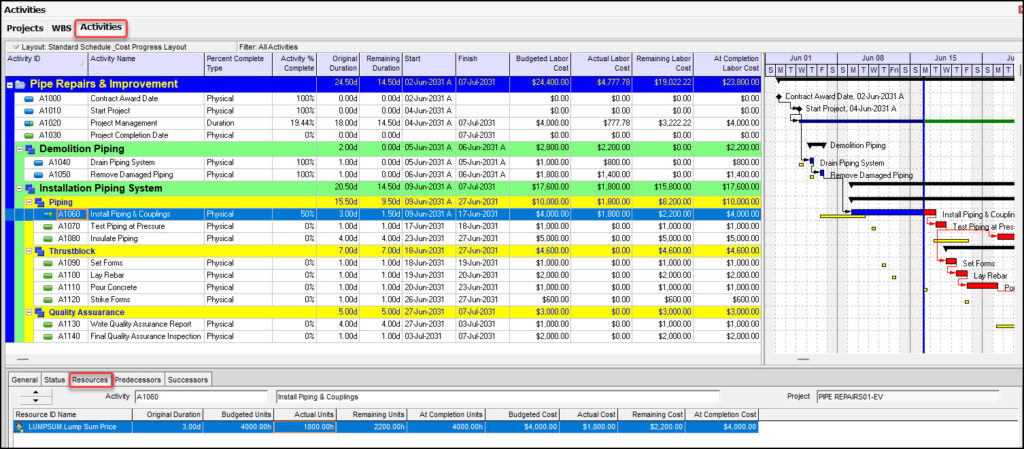This screenshot has height=449, width=1024.
Task: Select the Project Management activity name cell
Action: click(x=146, y=123)
